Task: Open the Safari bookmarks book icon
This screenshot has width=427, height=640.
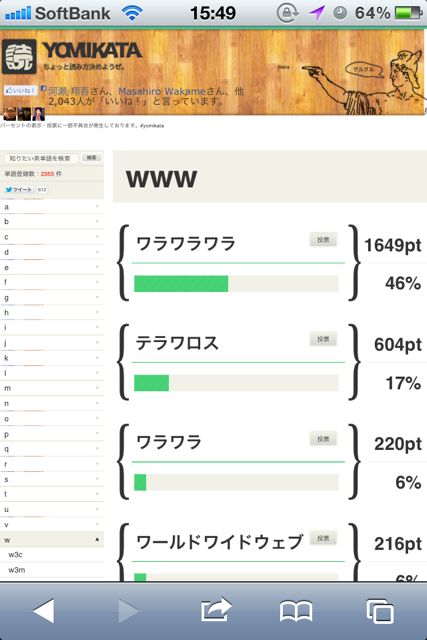Action: [x=296, y=611]
